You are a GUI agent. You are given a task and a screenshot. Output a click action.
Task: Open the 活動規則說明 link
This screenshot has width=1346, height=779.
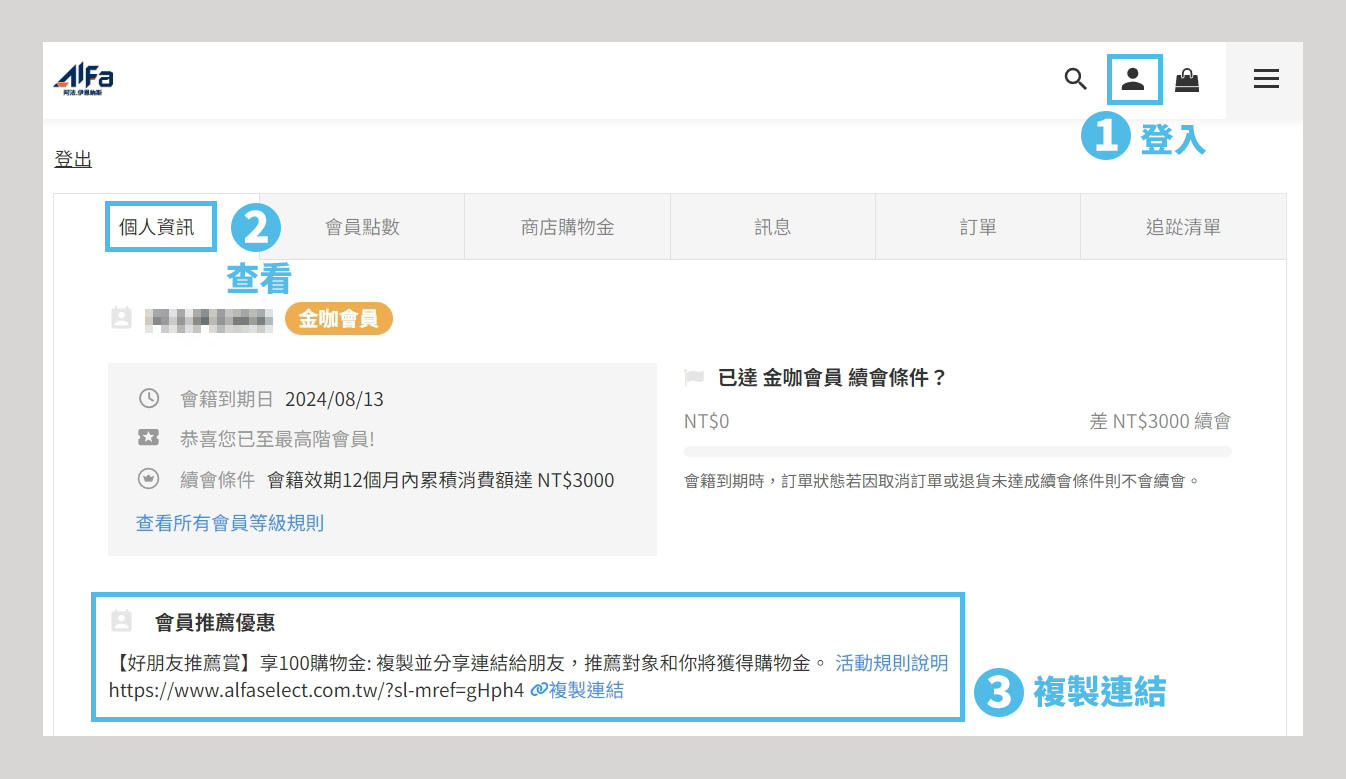[891, 663]
